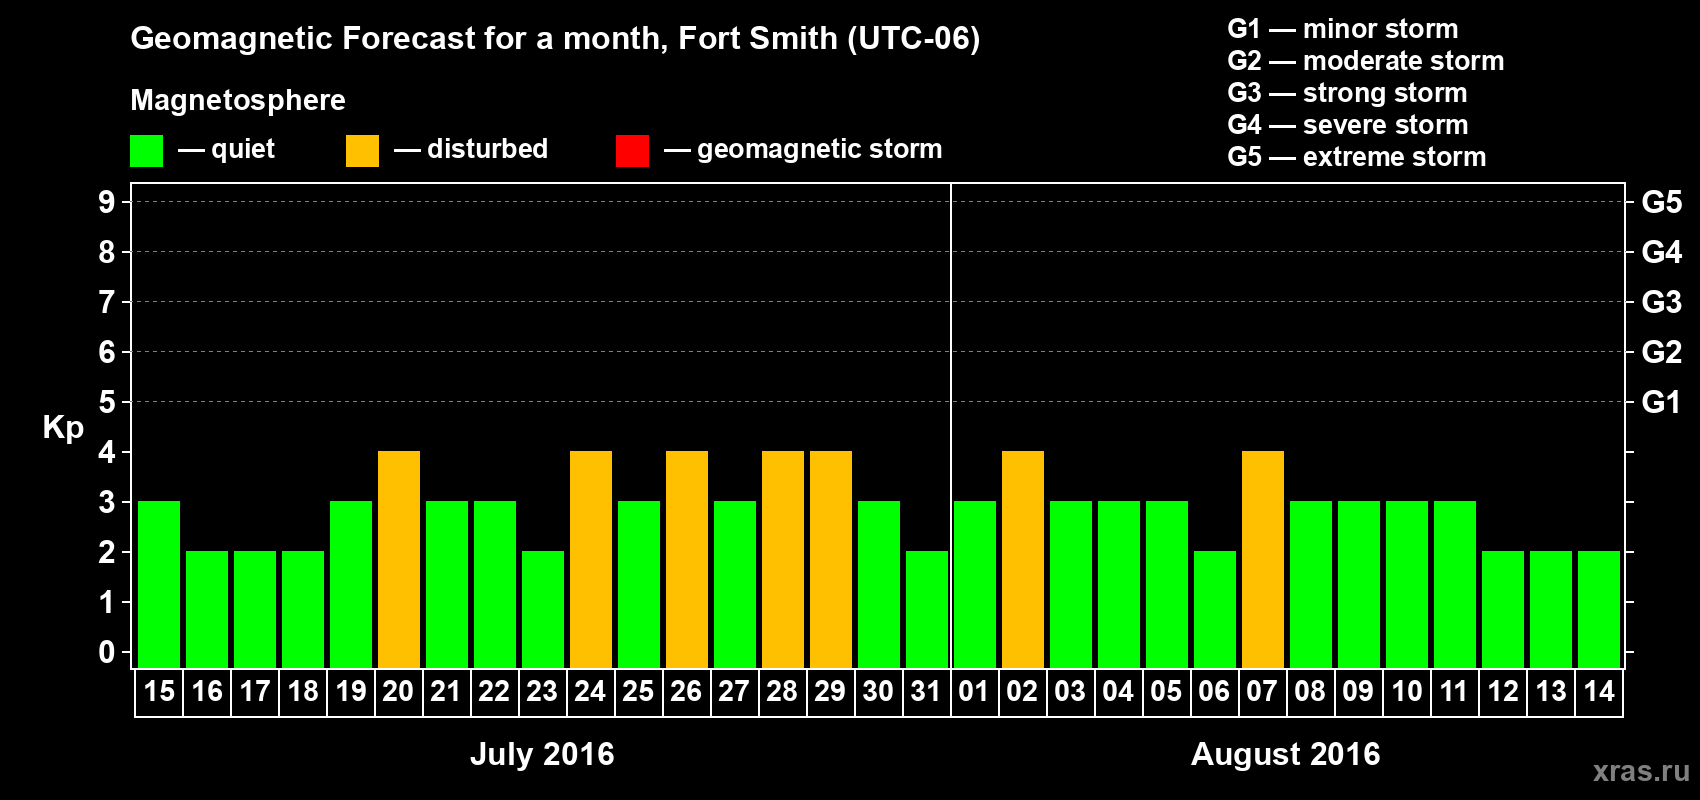Click the Kp axis value 9

(x=107, y=202)
